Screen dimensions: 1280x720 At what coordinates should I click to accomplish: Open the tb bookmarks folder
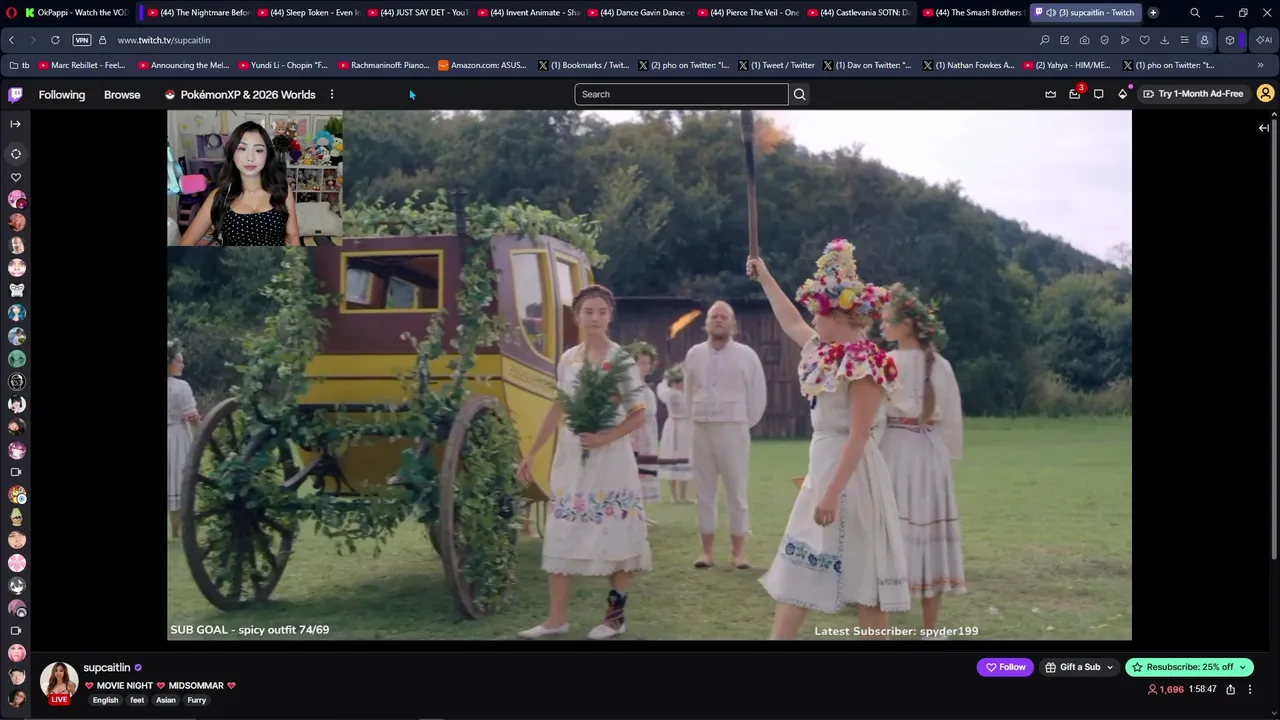coord(19,65)
